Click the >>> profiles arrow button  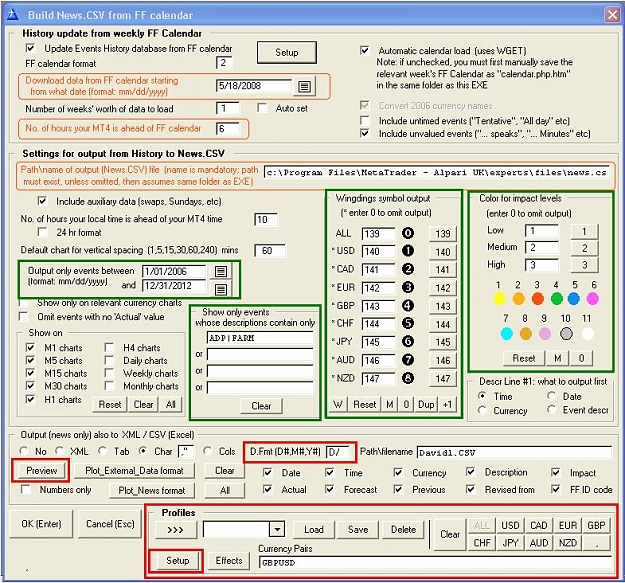click(175, 530)
